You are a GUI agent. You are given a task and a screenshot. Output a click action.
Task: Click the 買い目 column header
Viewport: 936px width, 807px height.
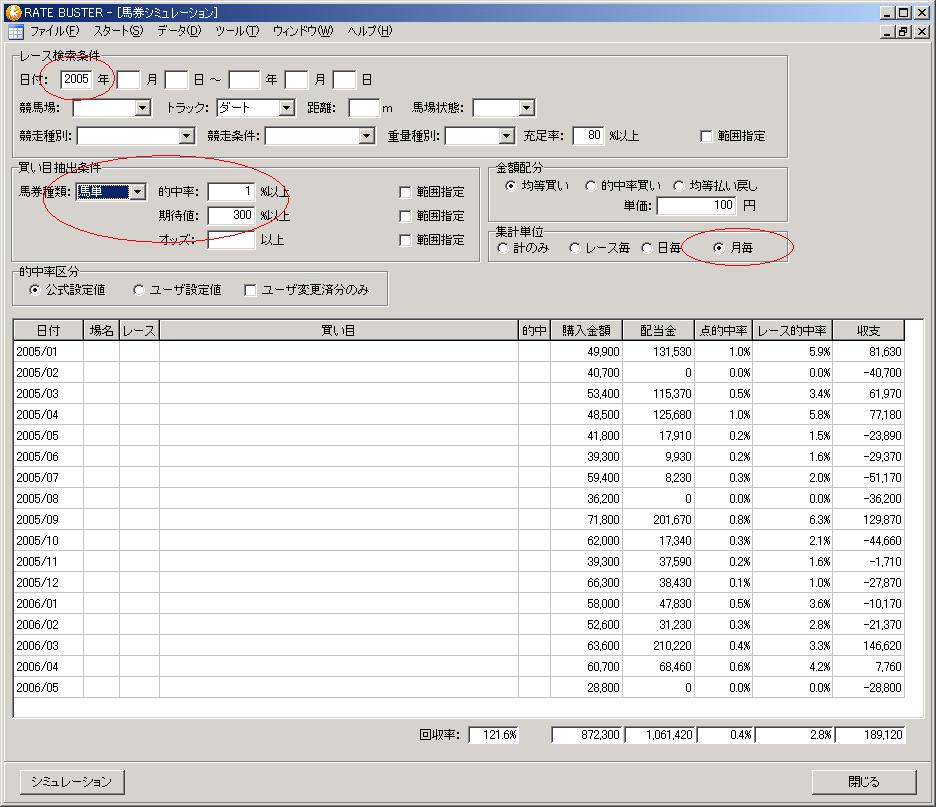tap(338, 330)
